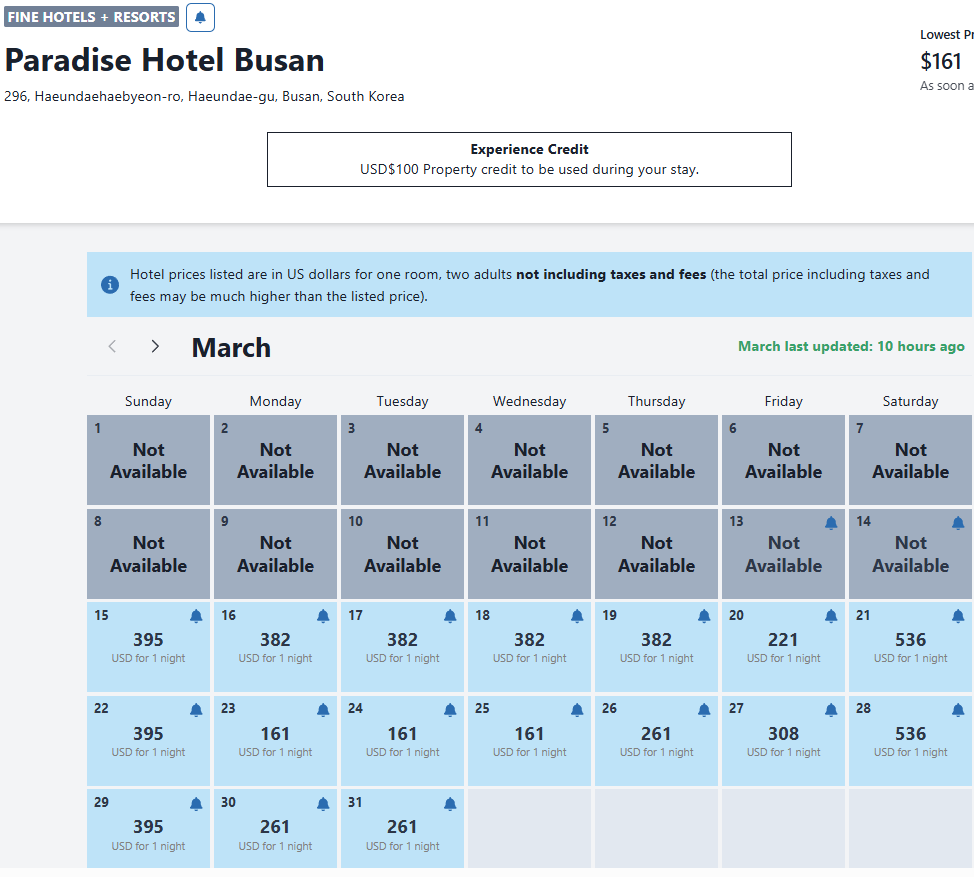Go to previous month with left chevron
The height and width of the screenshot is (877, 974).
pyautogui.click(x=112, y=346)
